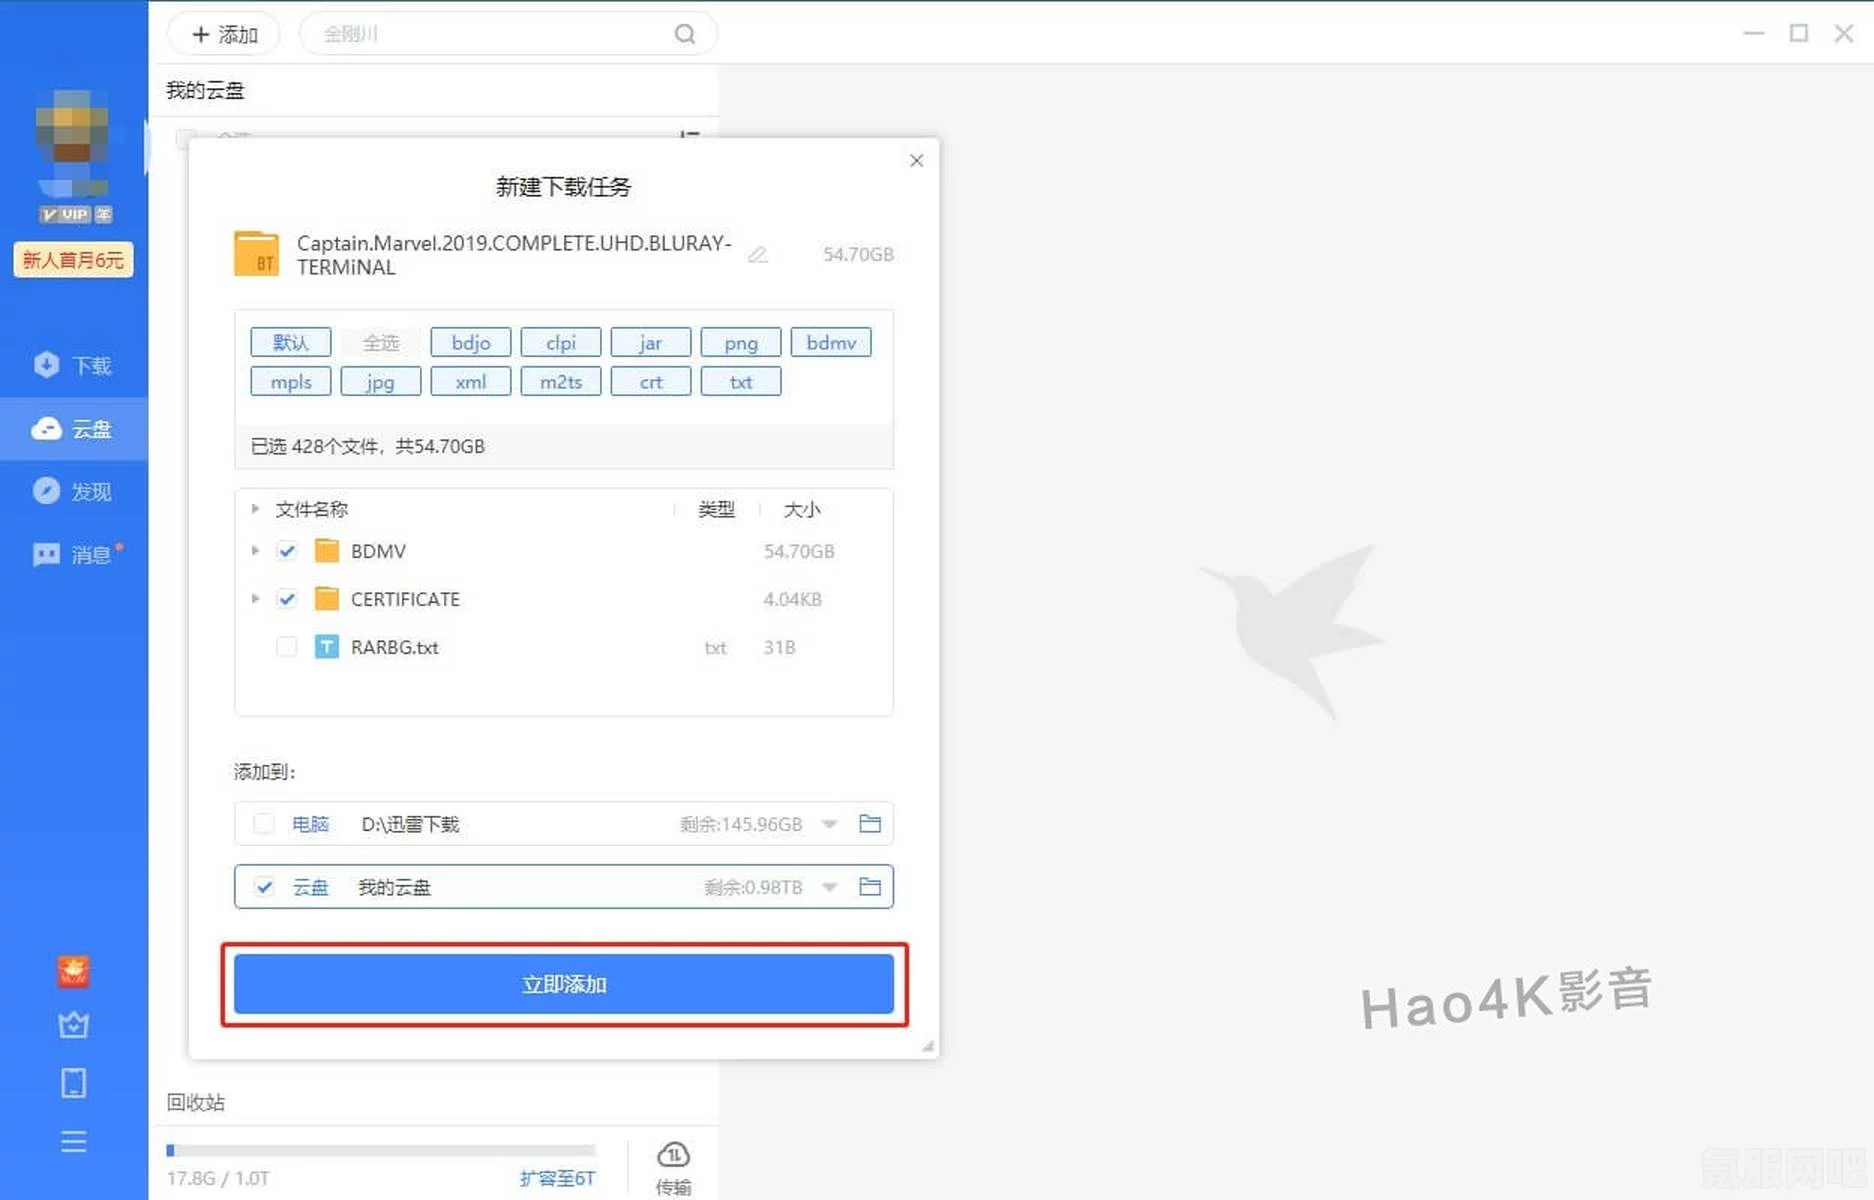Image resolution: width=1874 pixels, height=1200 pixels.
Task: Click the search magnifier icon
Action: [x=684, y=34]
